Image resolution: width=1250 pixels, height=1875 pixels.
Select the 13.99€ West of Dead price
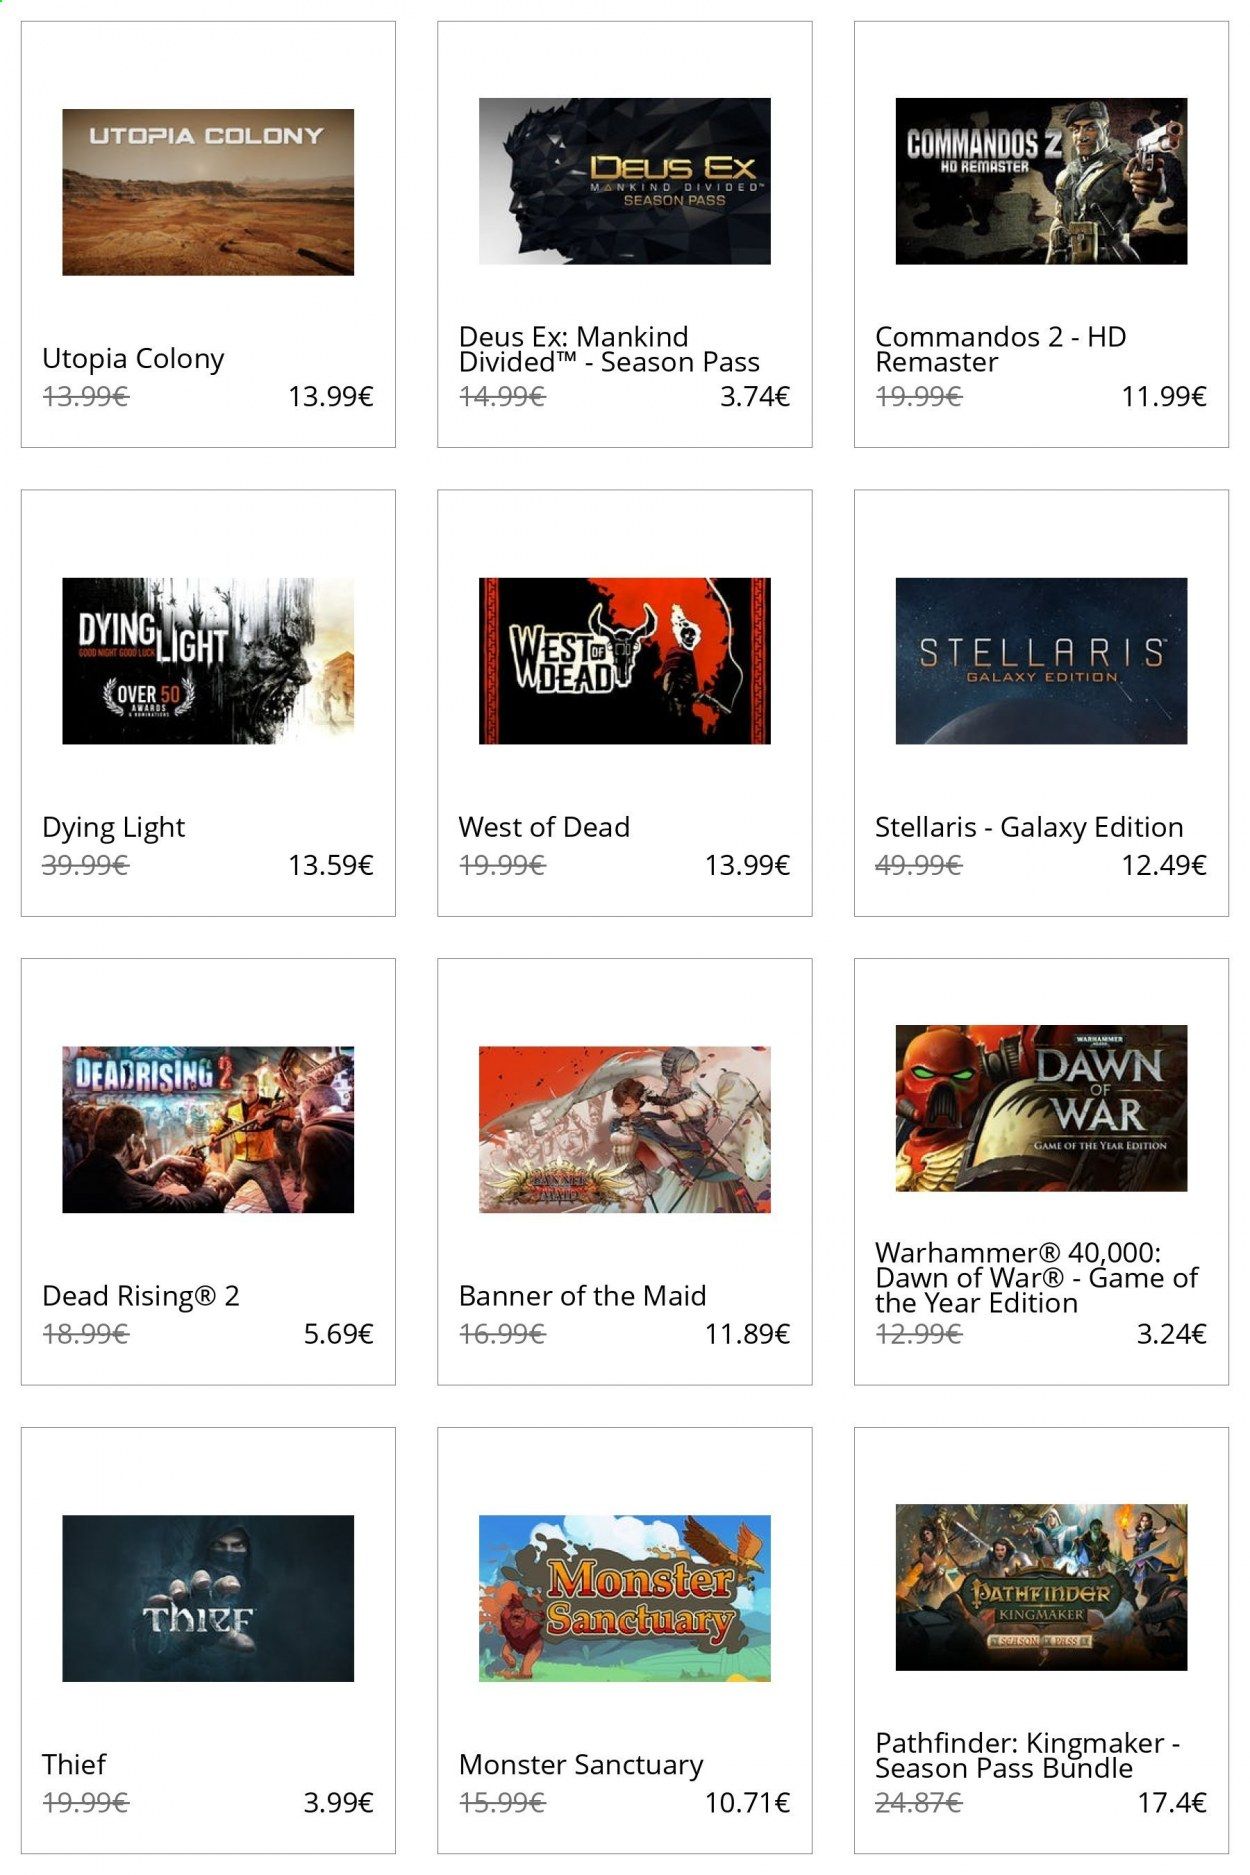[x=748, y=865]
